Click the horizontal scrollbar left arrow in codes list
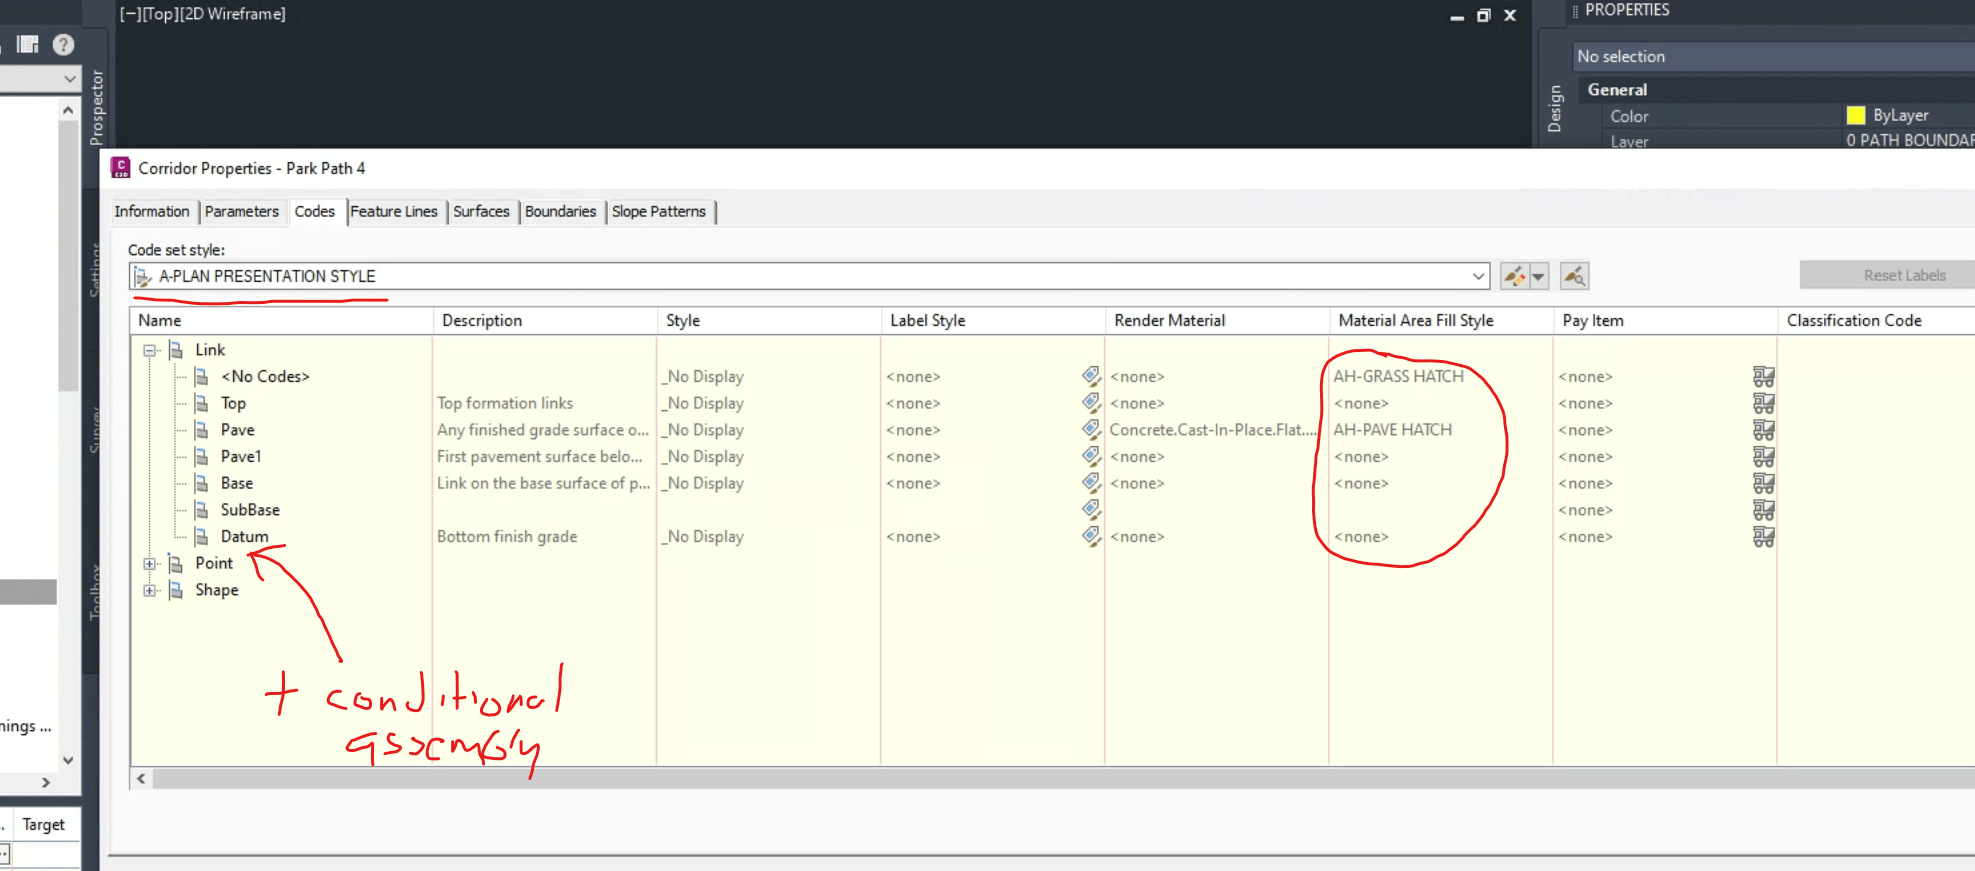This screenshot has height=871, width=1975. click(142, 779)
